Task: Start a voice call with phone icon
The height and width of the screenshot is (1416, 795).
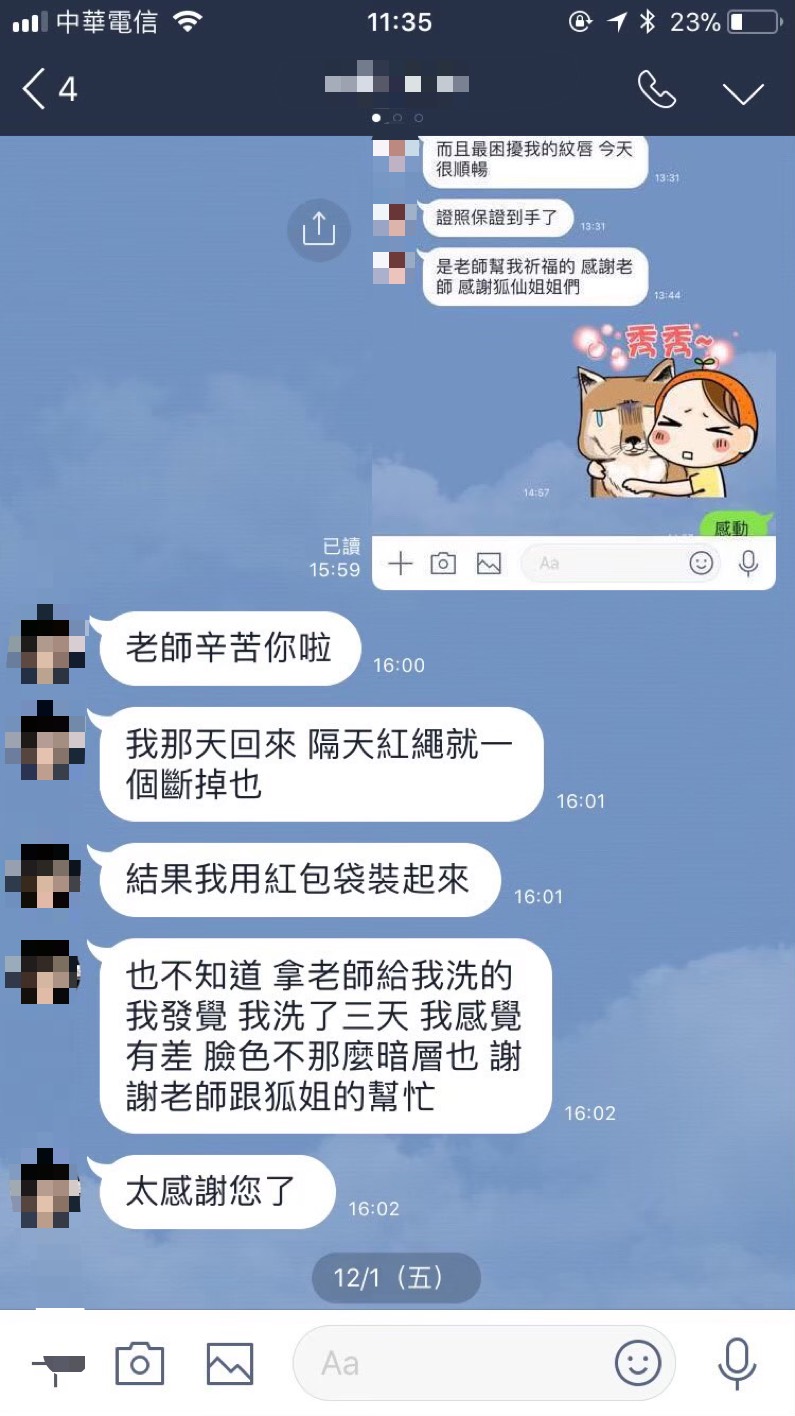Action: click(x=657, y=90)
